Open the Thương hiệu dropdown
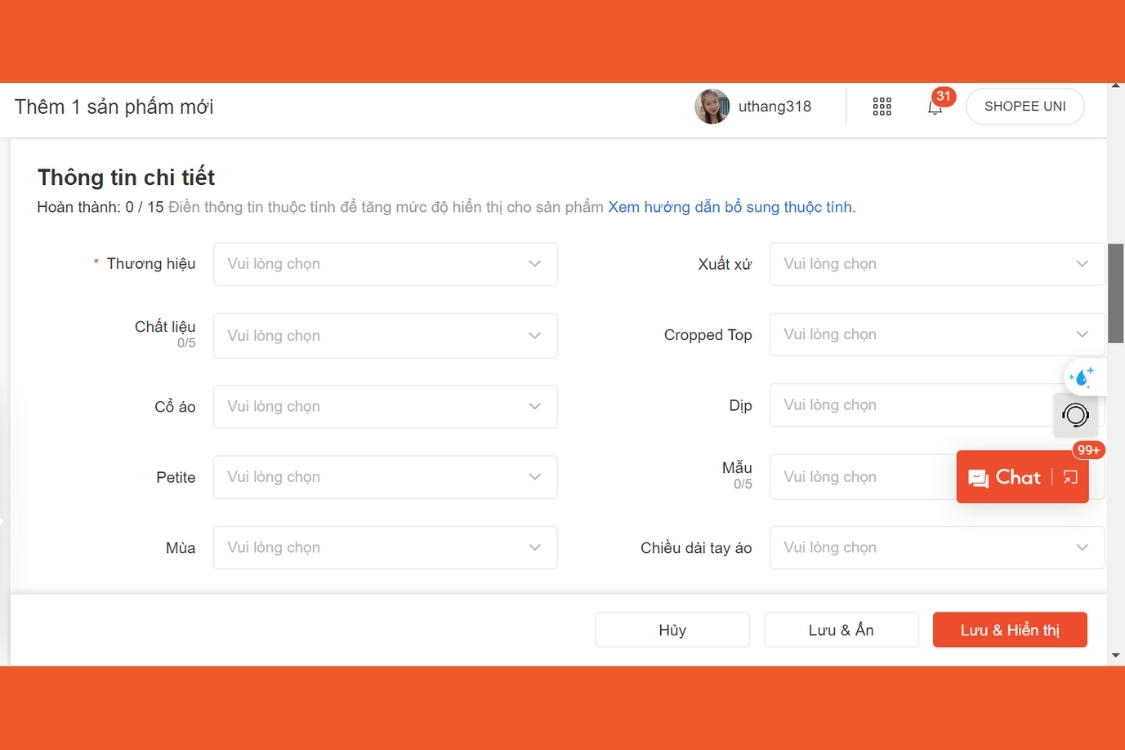 pyautogui.click(x=385, y=264)
